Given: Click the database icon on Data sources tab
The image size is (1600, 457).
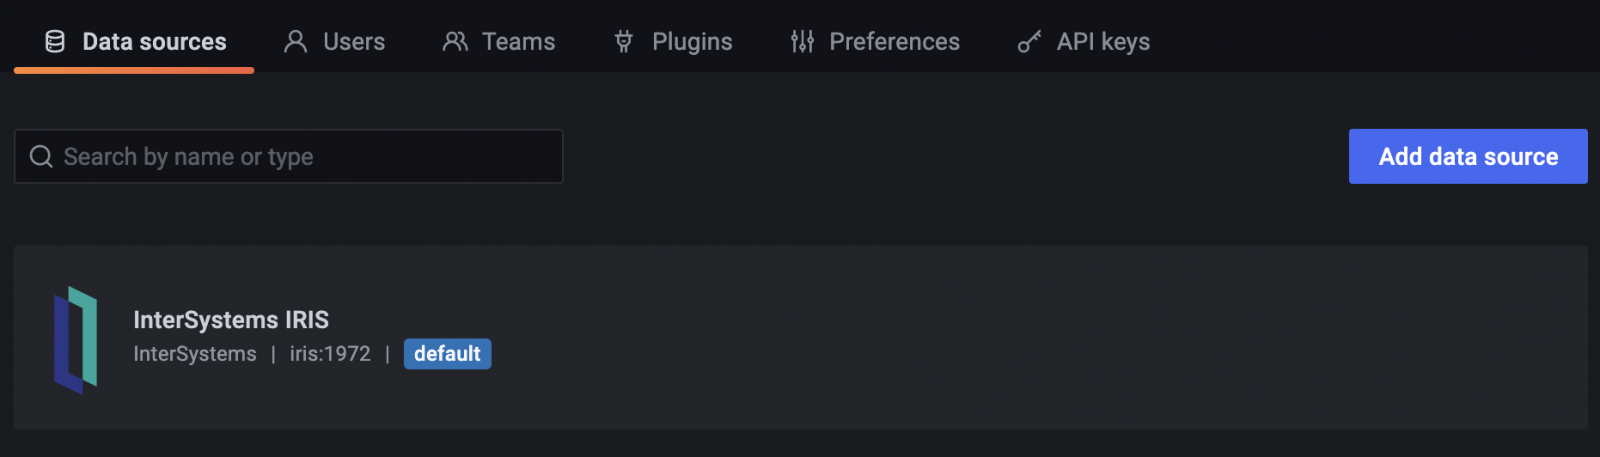Looking at the screenshot, I should tap(55, 41).
